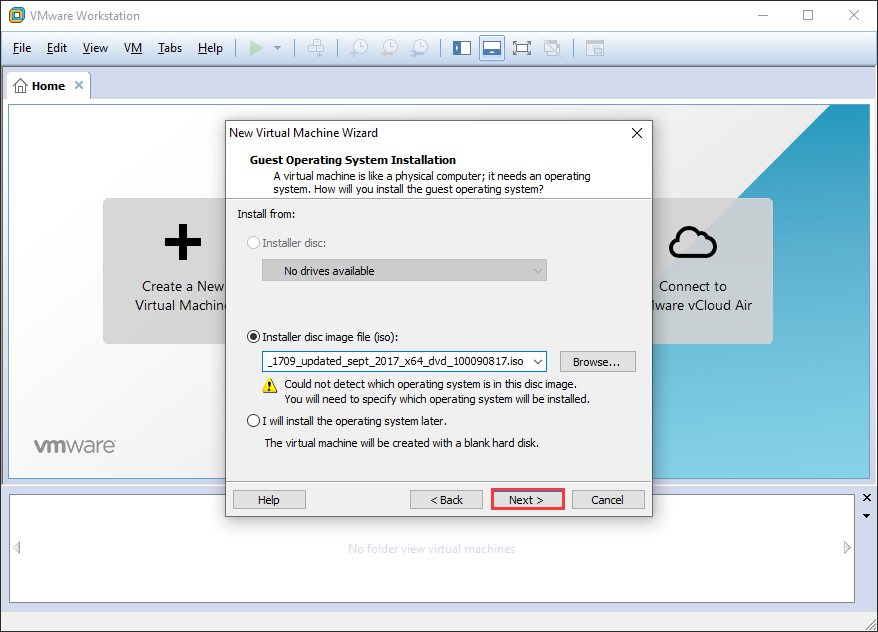Viewport: 878px width, 632px height.
Task: Close the Home tab
Action: (x=79, y=85)
